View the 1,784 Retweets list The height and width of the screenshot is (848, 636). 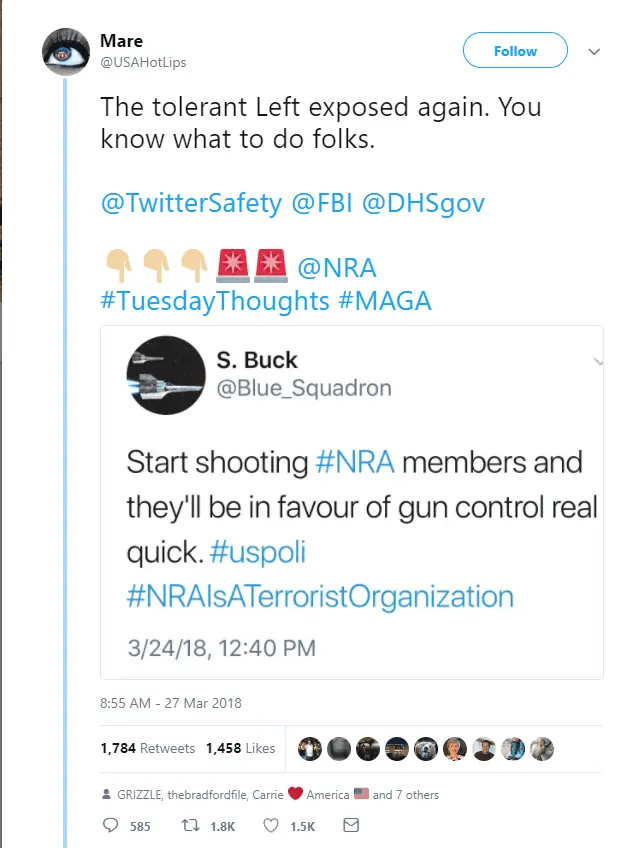tap(148, 747)
